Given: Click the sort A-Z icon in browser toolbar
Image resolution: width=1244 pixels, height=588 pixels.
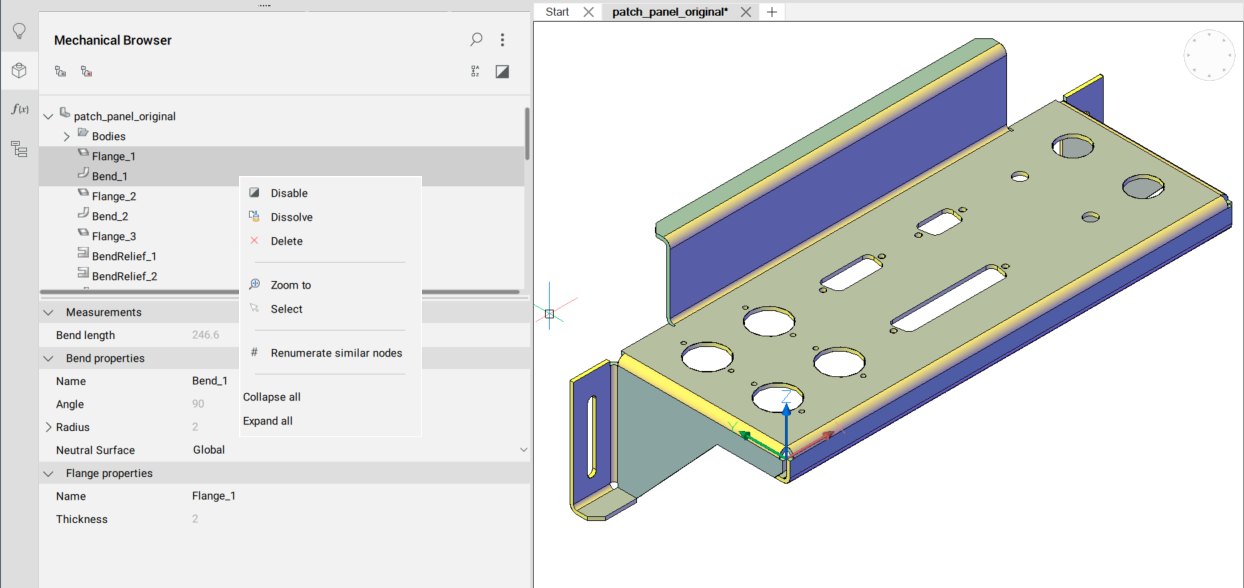Looking at the screenshot, I should click(476, 71).
